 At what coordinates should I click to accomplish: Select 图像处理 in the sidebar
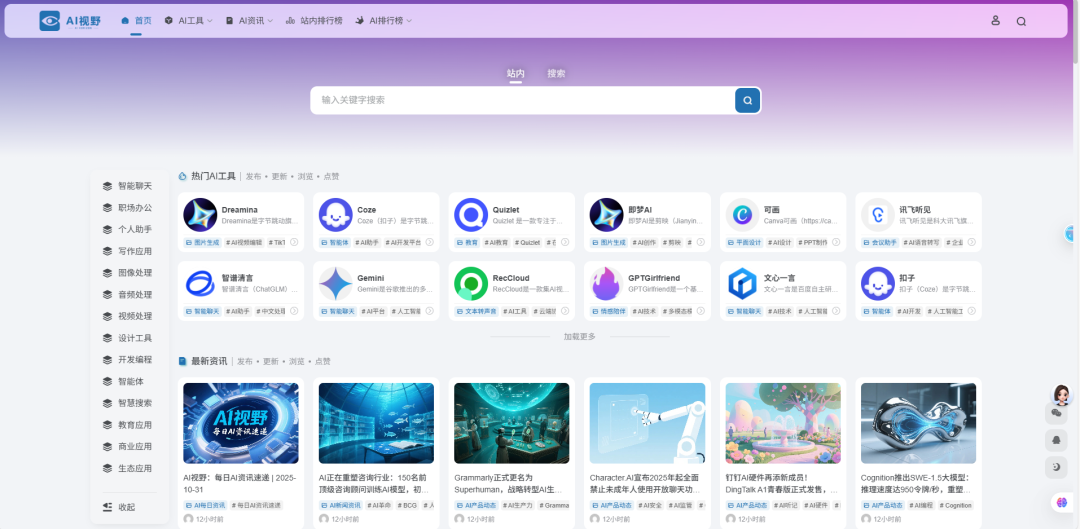[x=127, y=273]
